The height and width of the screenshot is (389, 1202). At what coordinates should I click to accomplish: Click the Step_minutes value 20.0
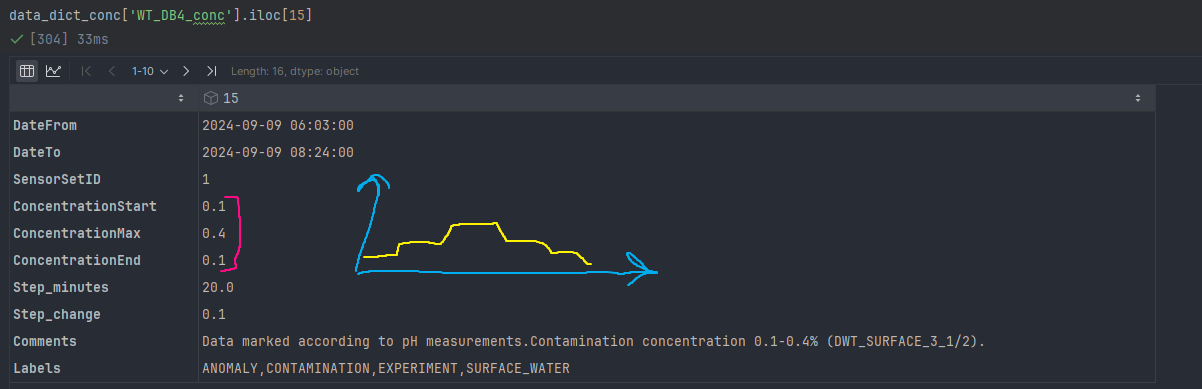218,287
